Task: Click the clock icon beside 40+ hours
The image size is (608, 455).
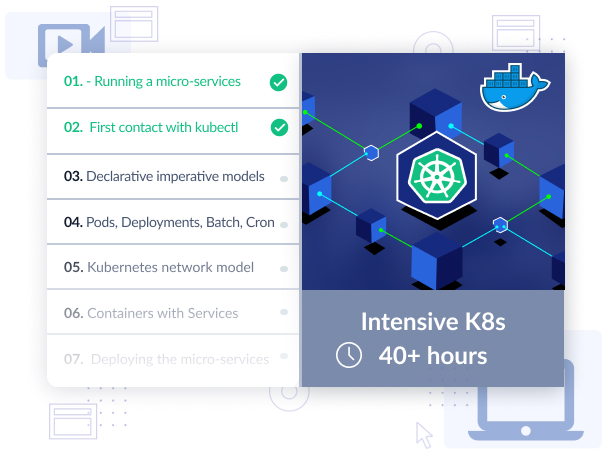Action: 349,355
